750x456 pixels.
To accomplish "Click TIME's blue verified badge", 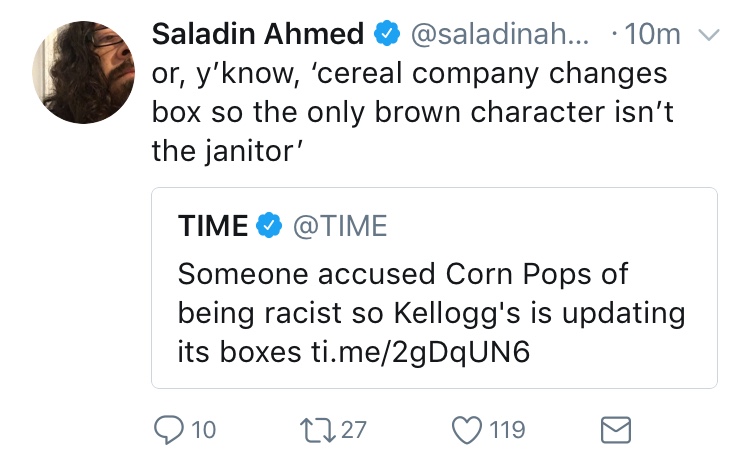I will pyautogui.click(x=269, y=225).
